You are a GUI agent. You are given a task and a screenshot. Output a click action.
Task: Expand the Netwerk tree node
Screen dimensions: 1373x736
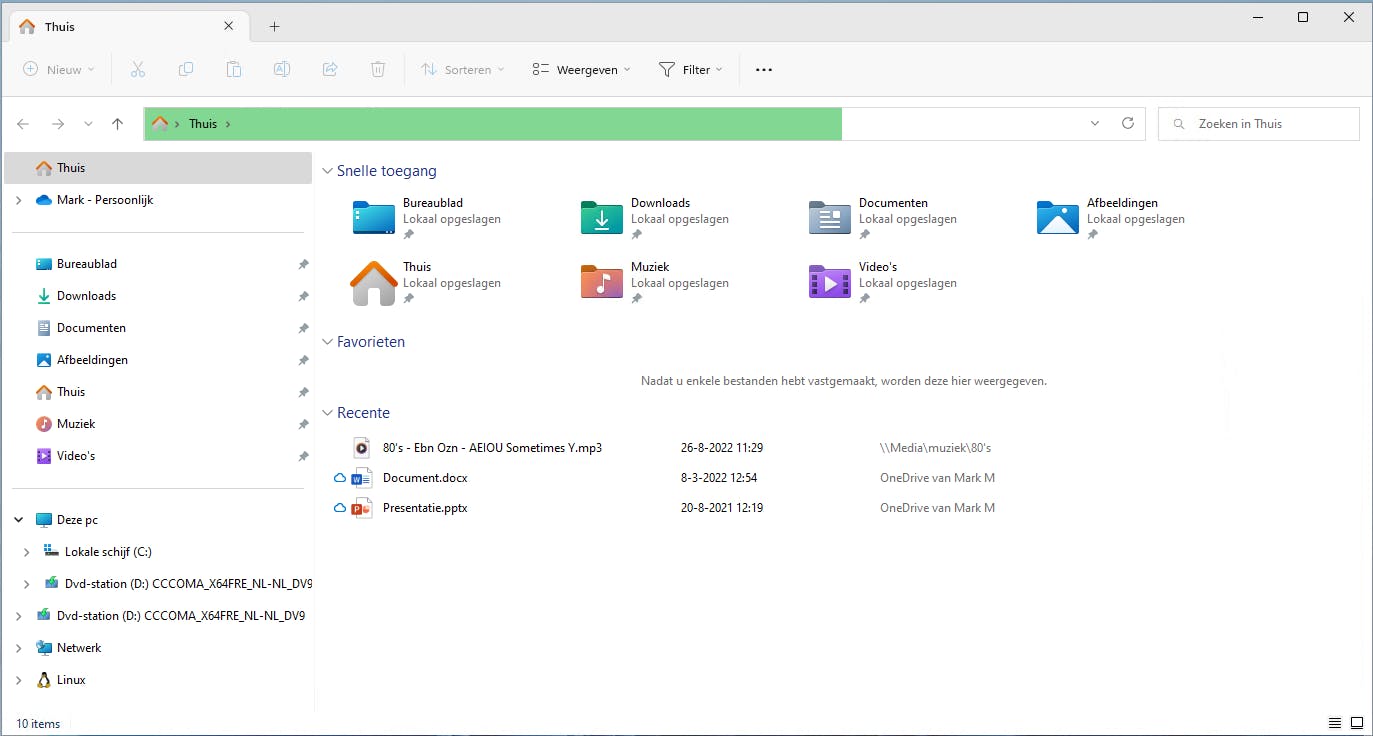18,648
